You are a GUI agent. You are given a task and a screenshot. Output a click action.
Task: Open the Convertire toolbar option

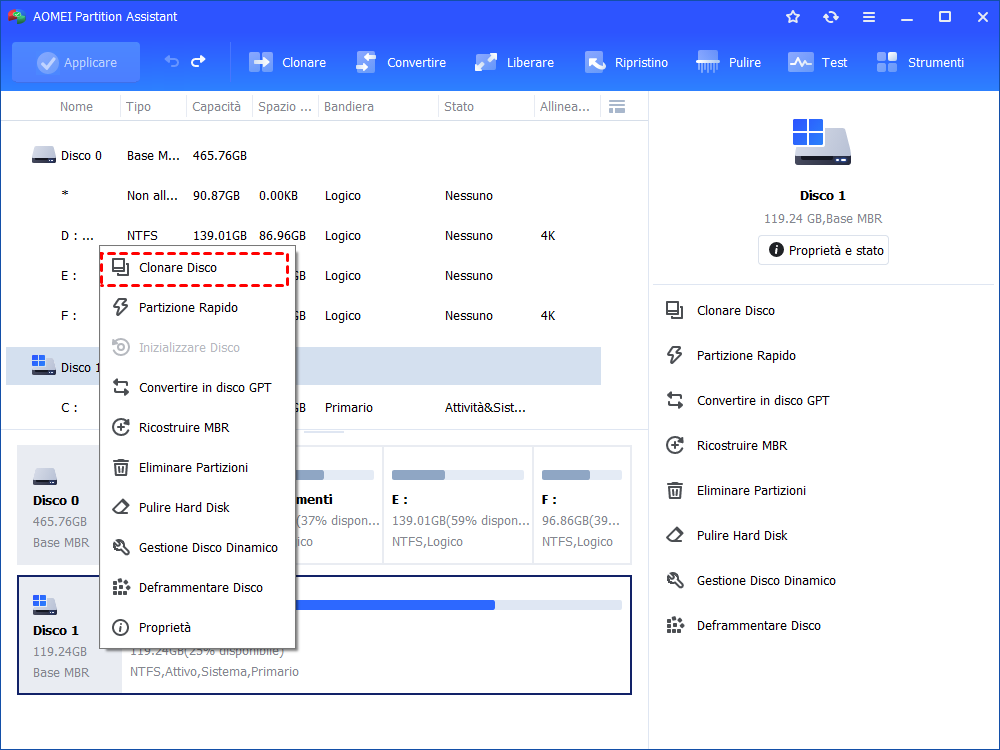click(x=401, y=62)
